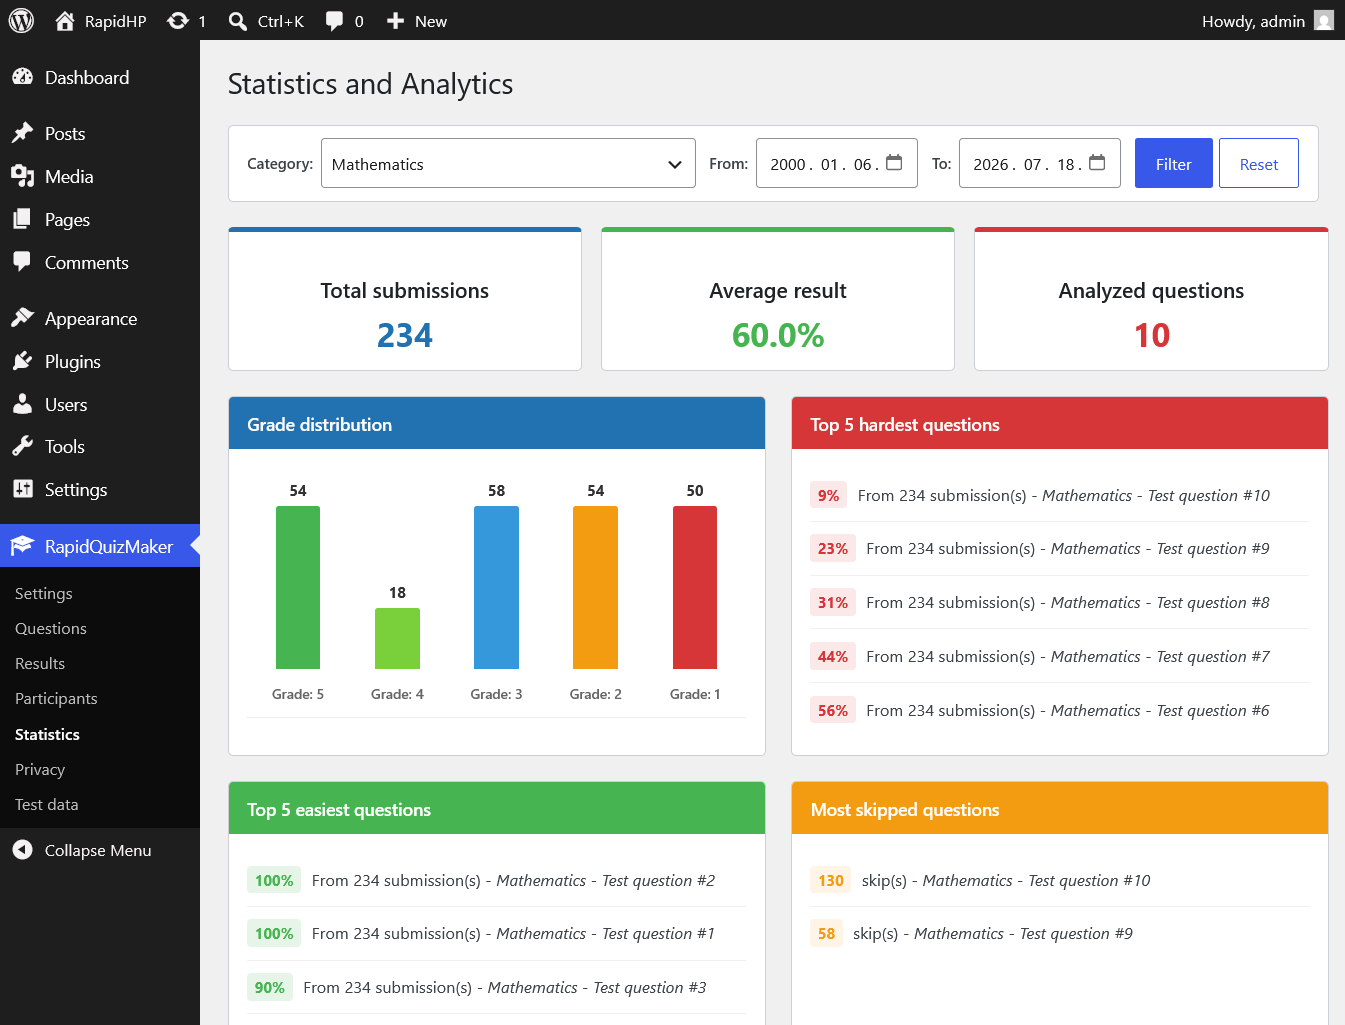Click the 100% badge for Test question #2
Image resolution: width=1345 pixels, height=1025 pixels.
point(274,880)
